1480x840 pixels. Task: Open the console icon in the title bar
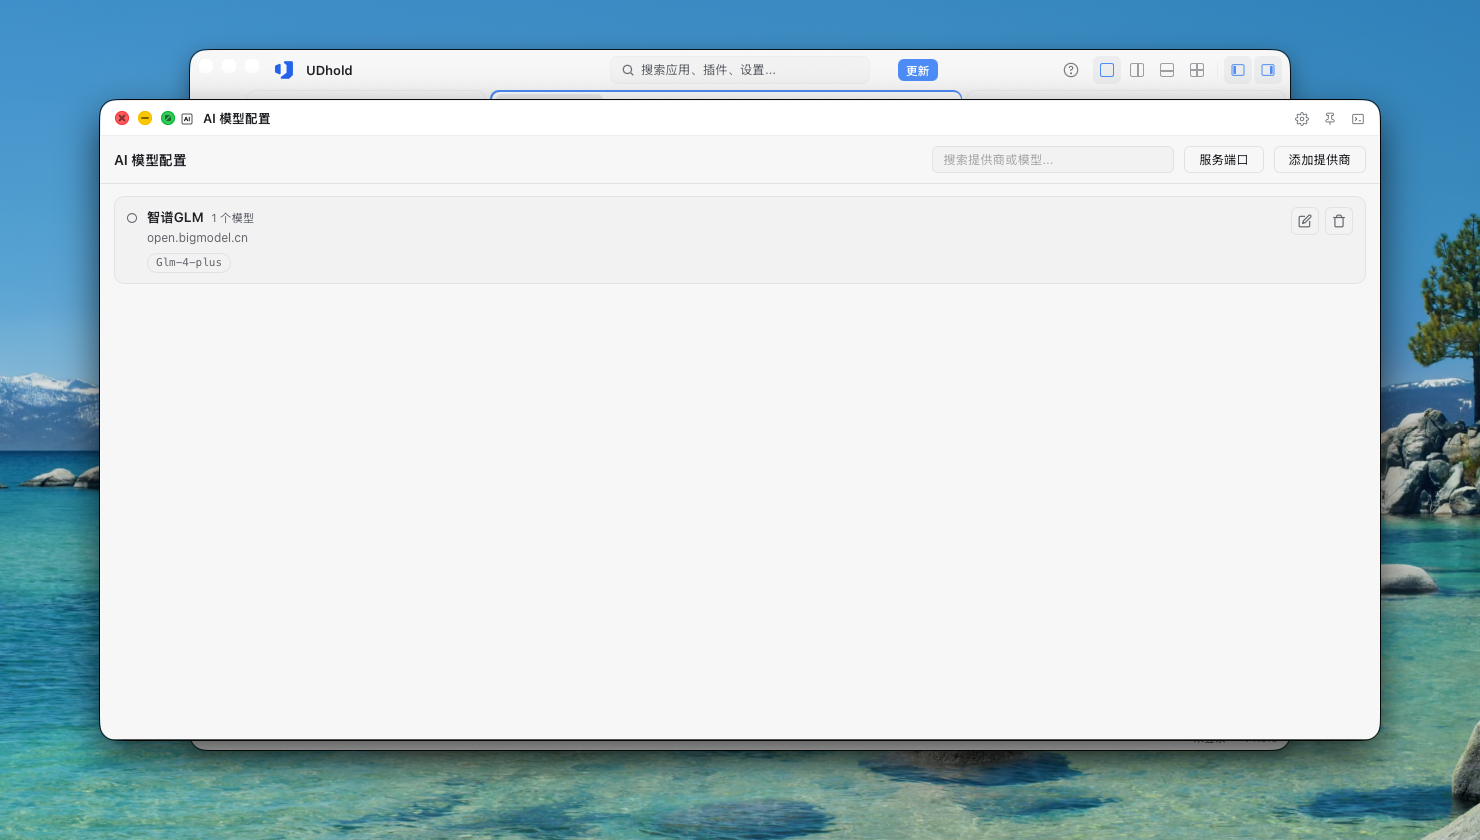(1358, 119)
